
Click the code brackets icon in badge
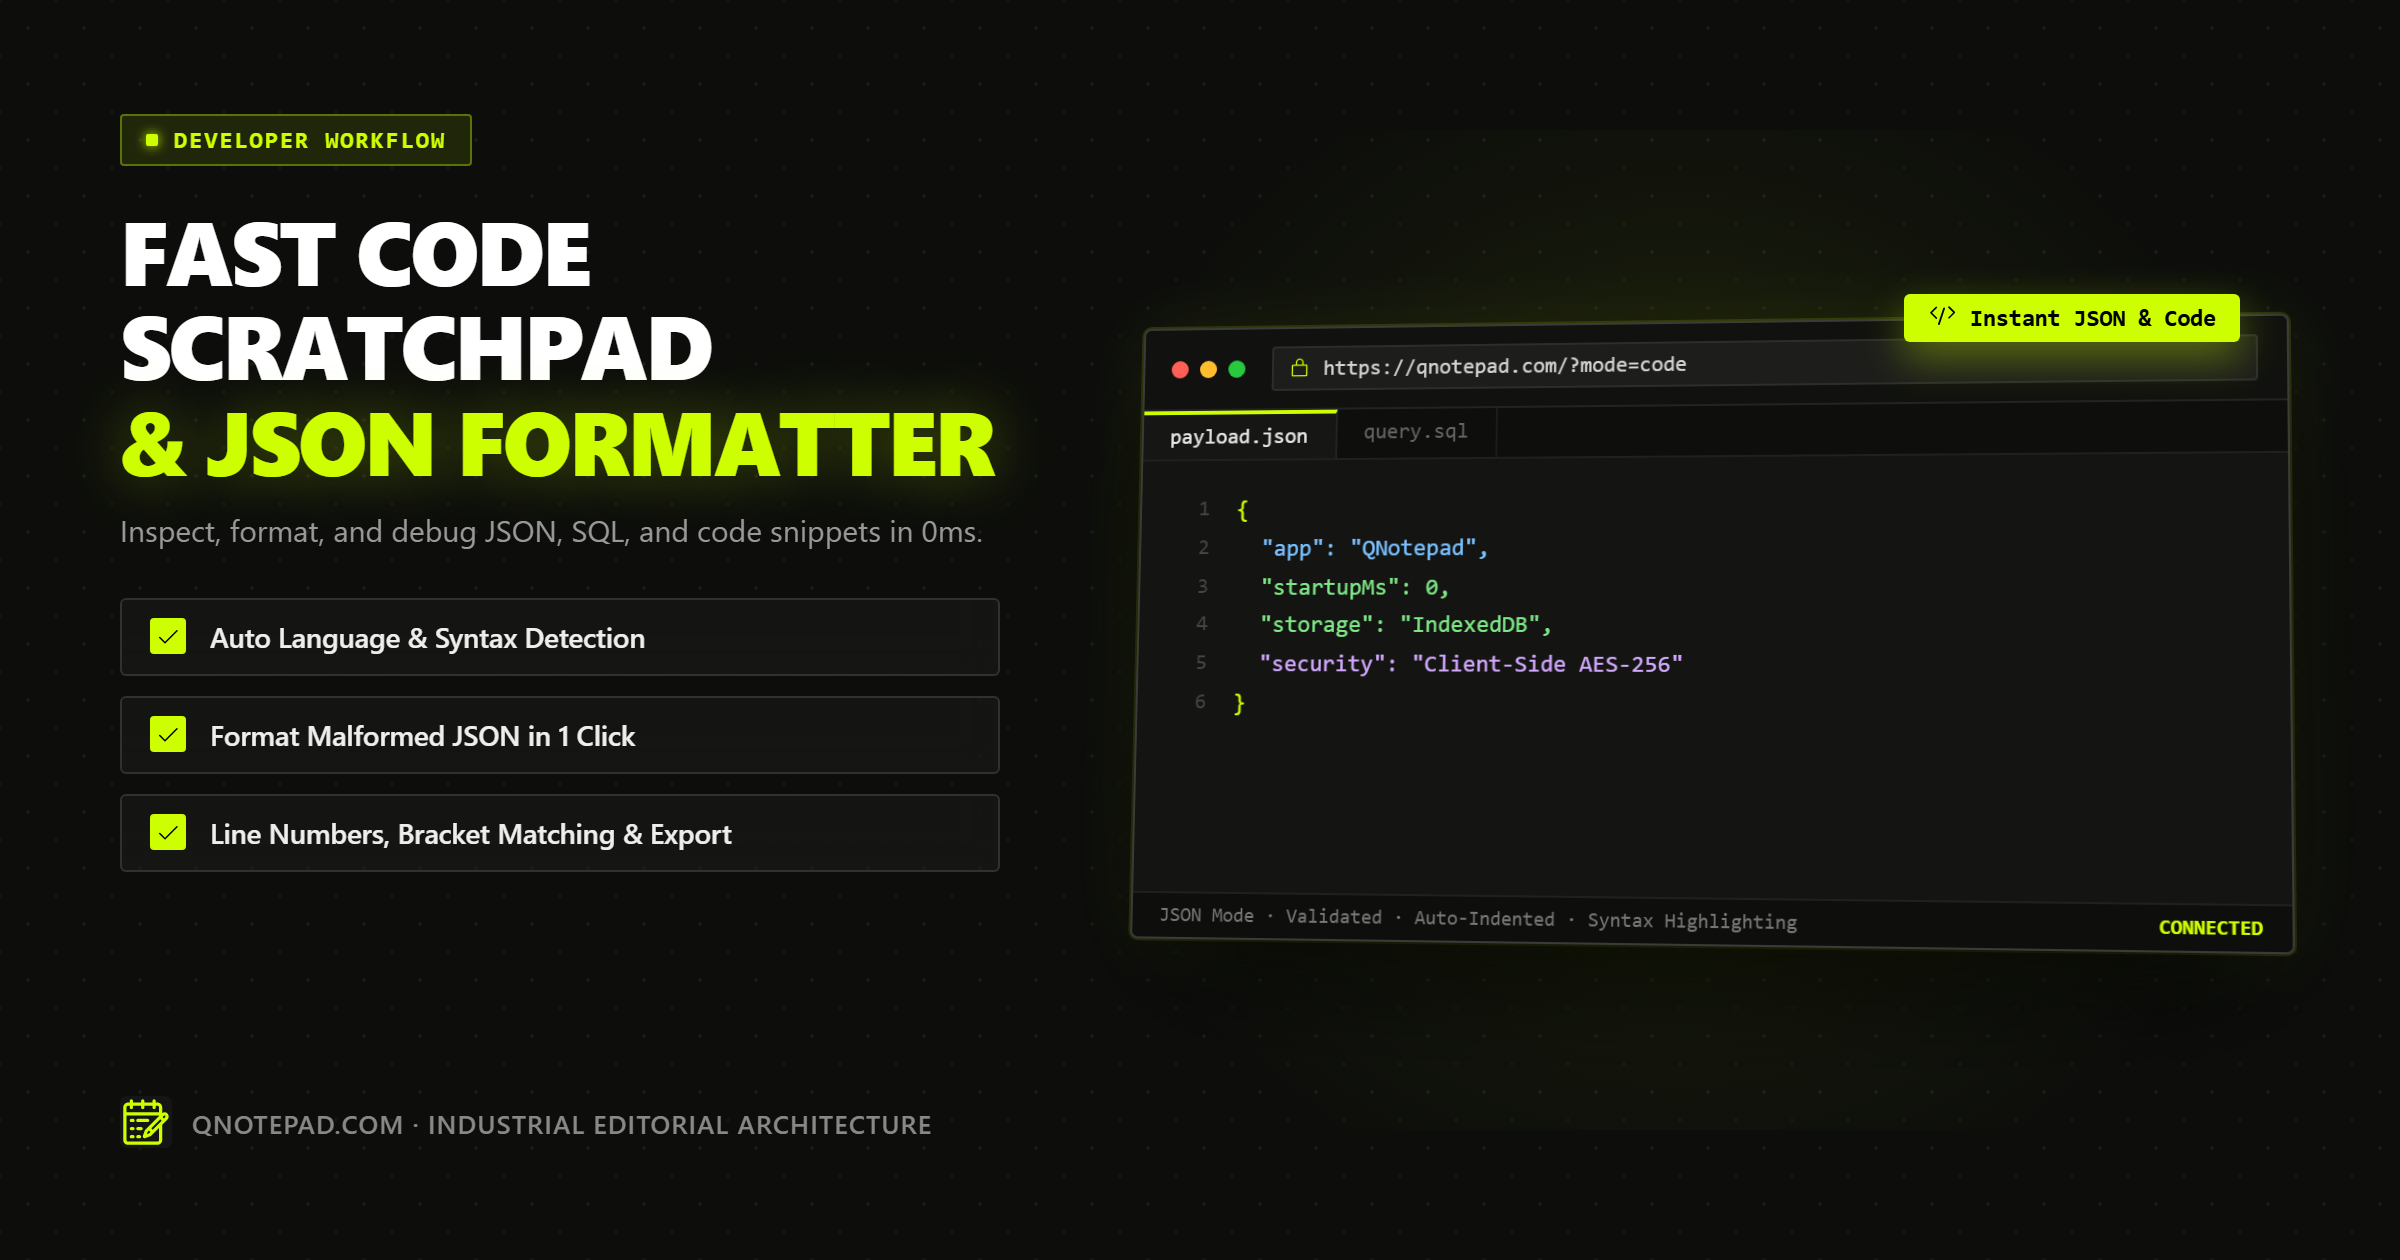point(1942,316)
